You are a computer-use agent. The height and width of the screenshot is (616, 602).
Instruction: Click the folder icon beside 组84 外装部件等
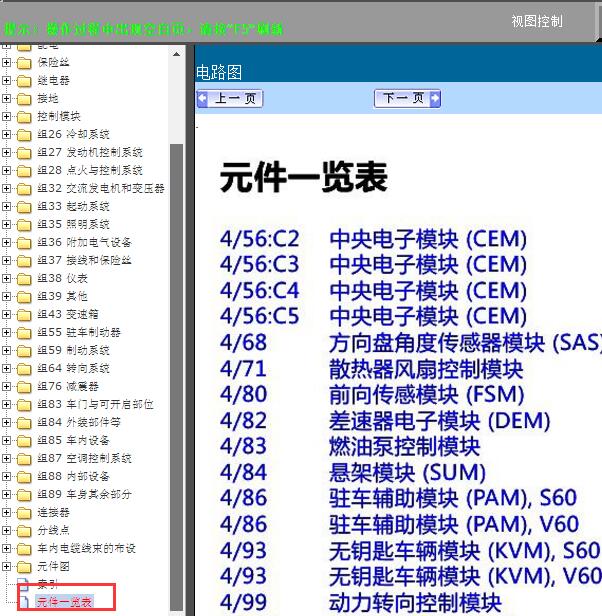[24, 423]
